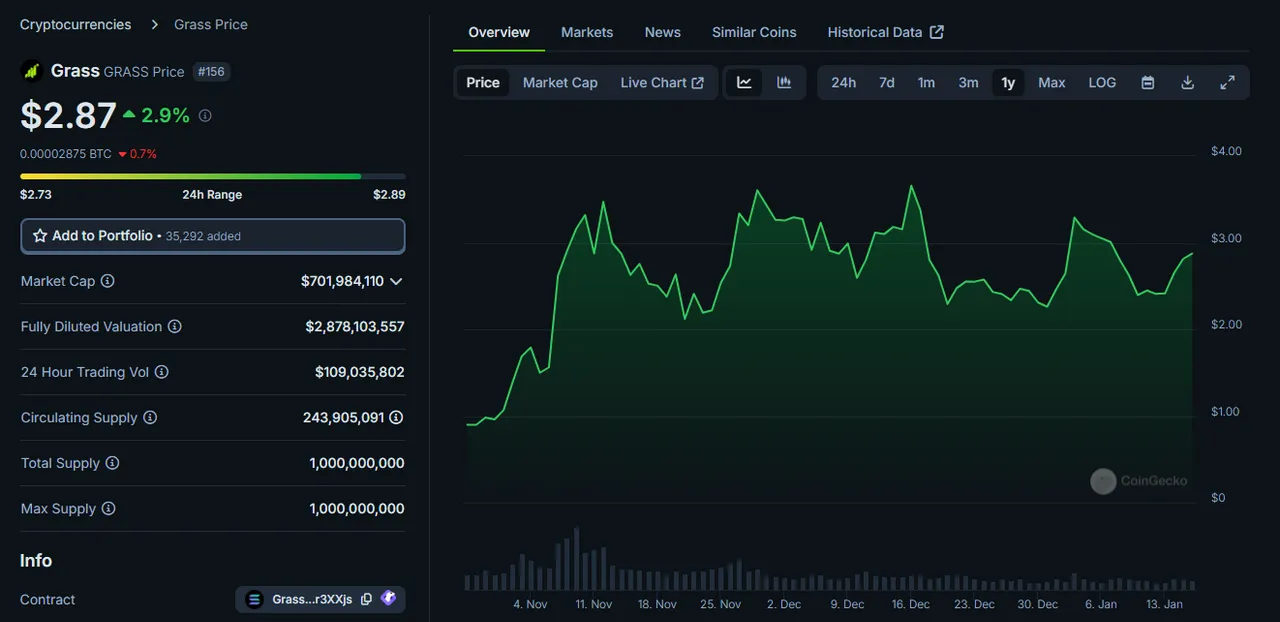Click the Total Supply info icon
Screen dimensions: 1280x622
click(x=112, y=463)
